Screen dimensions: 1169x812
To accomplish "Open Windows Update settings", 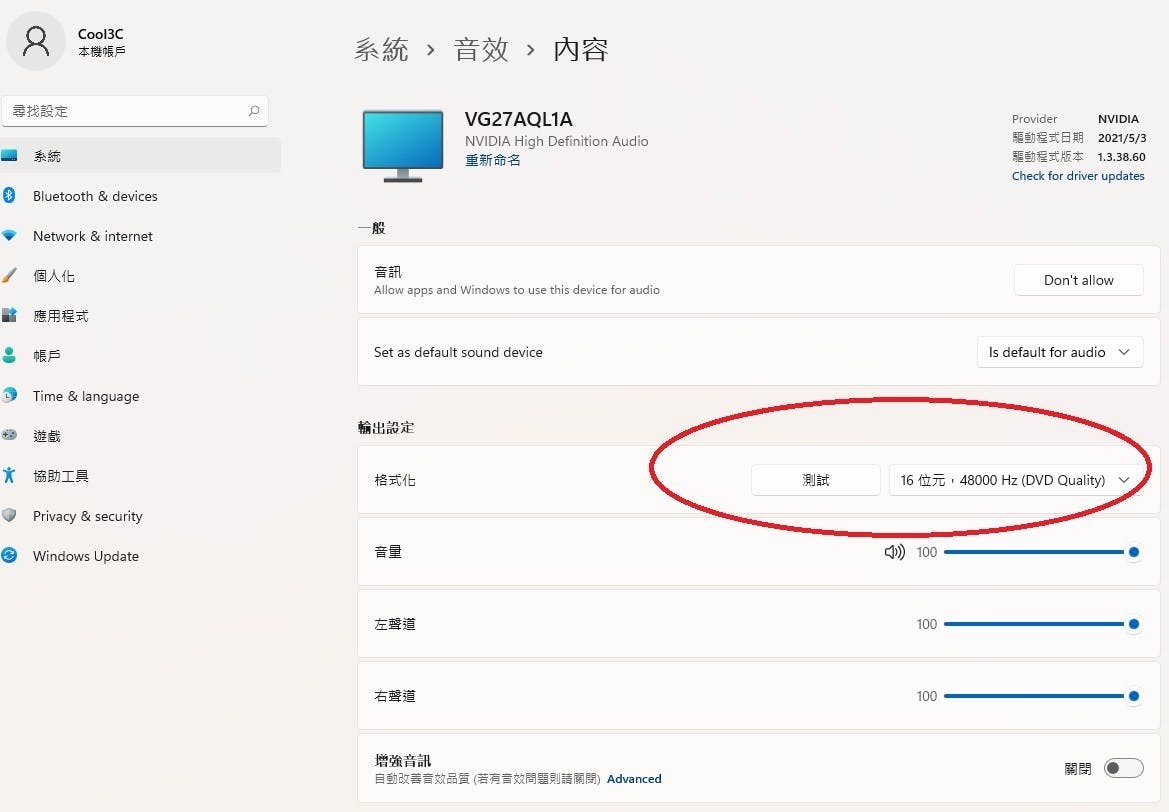I will coord(140,556).
